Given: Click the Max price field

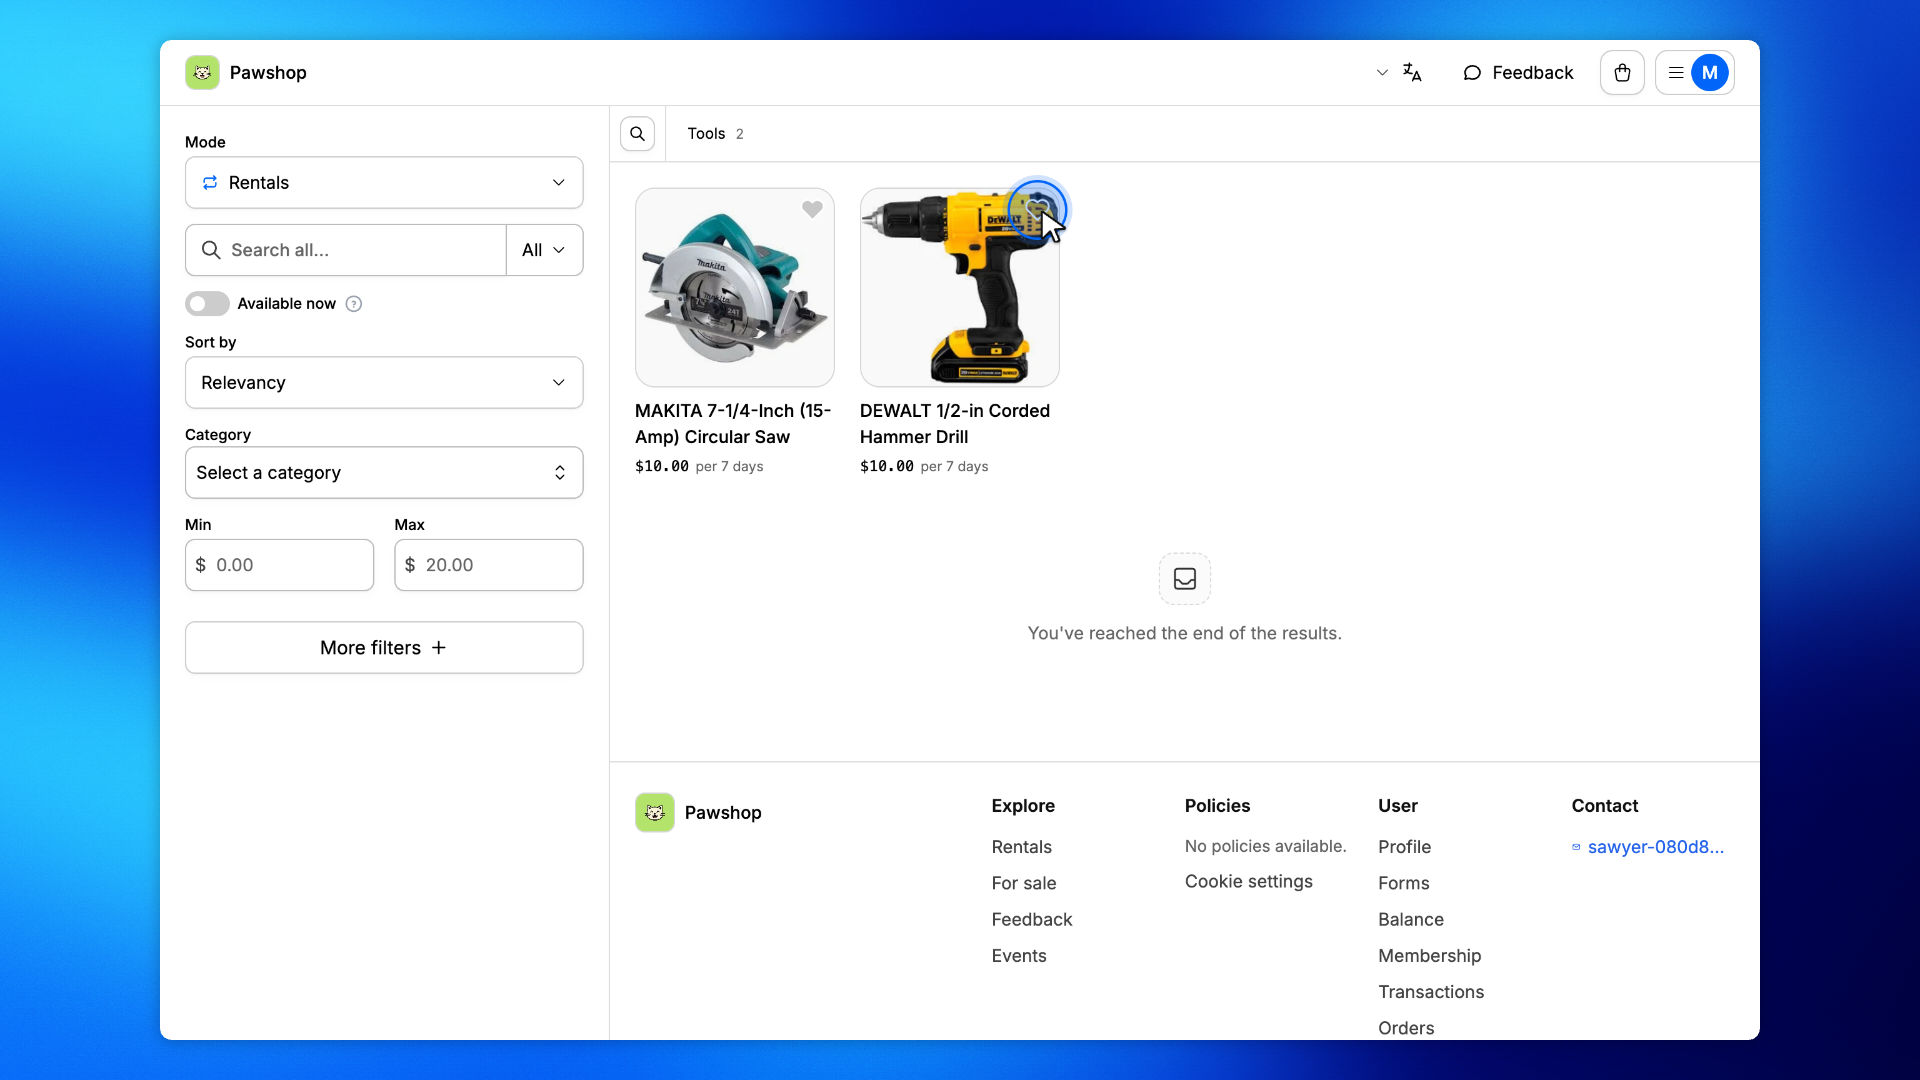Looking at the screenshot, I should point(489,565).
